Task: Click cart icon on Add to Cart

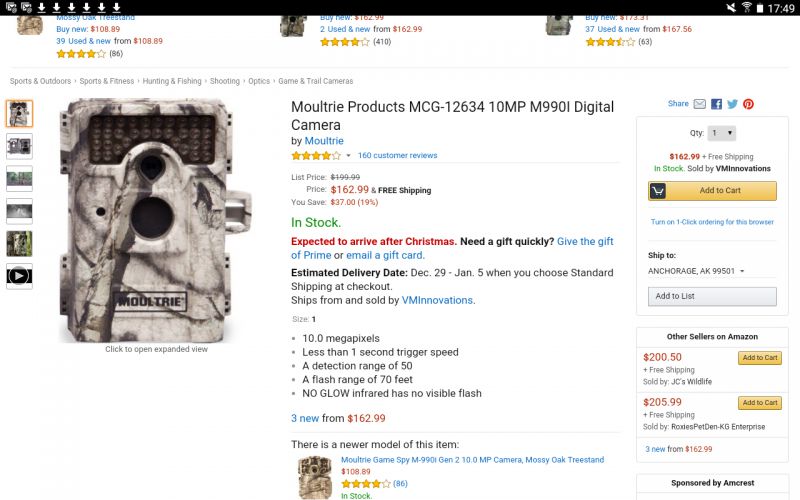Action: 658,191
